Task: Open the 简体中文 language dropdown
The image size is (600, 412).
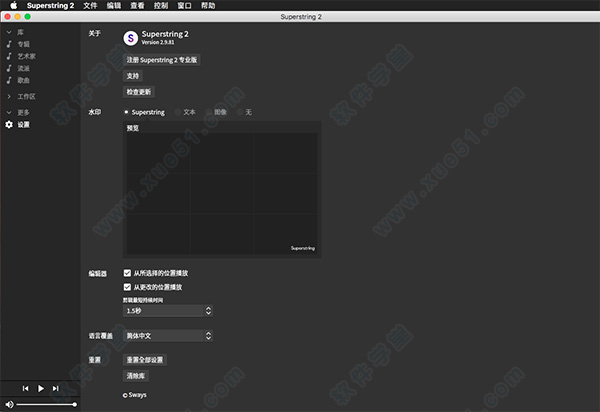Action: coord(168,336)
